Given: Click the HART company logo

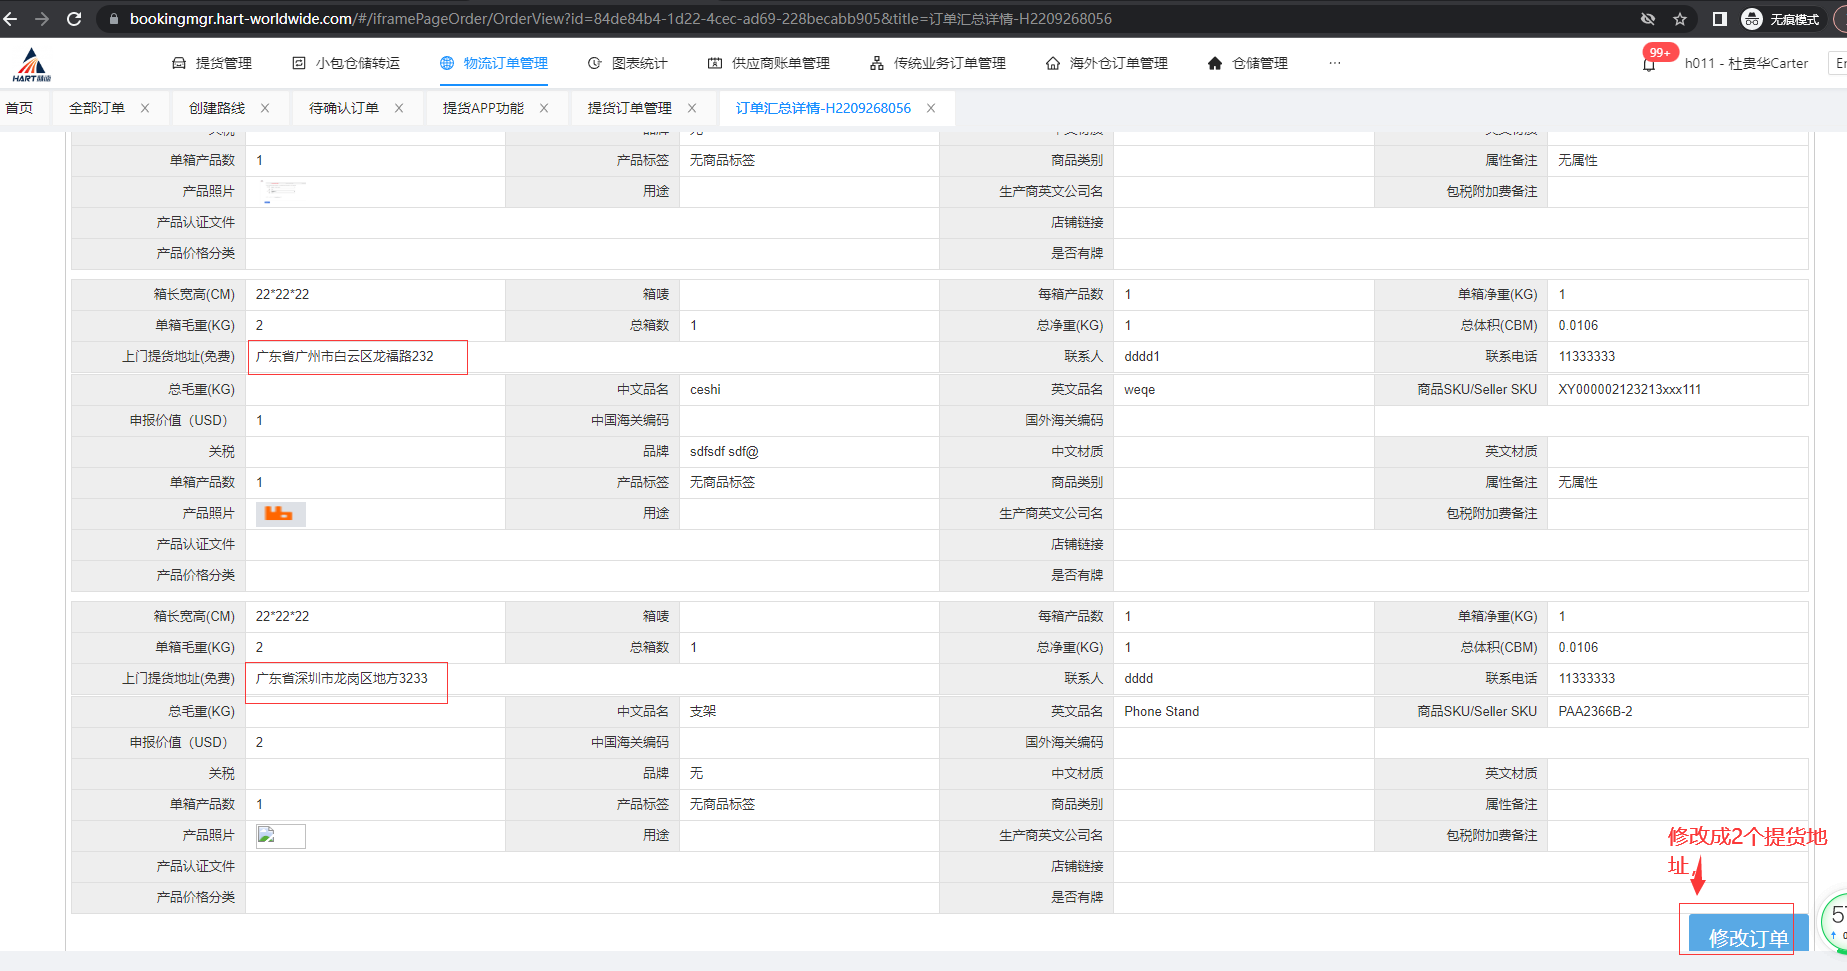Looking at the screenshot, I should pyautogui.click(x=32, y=65).
